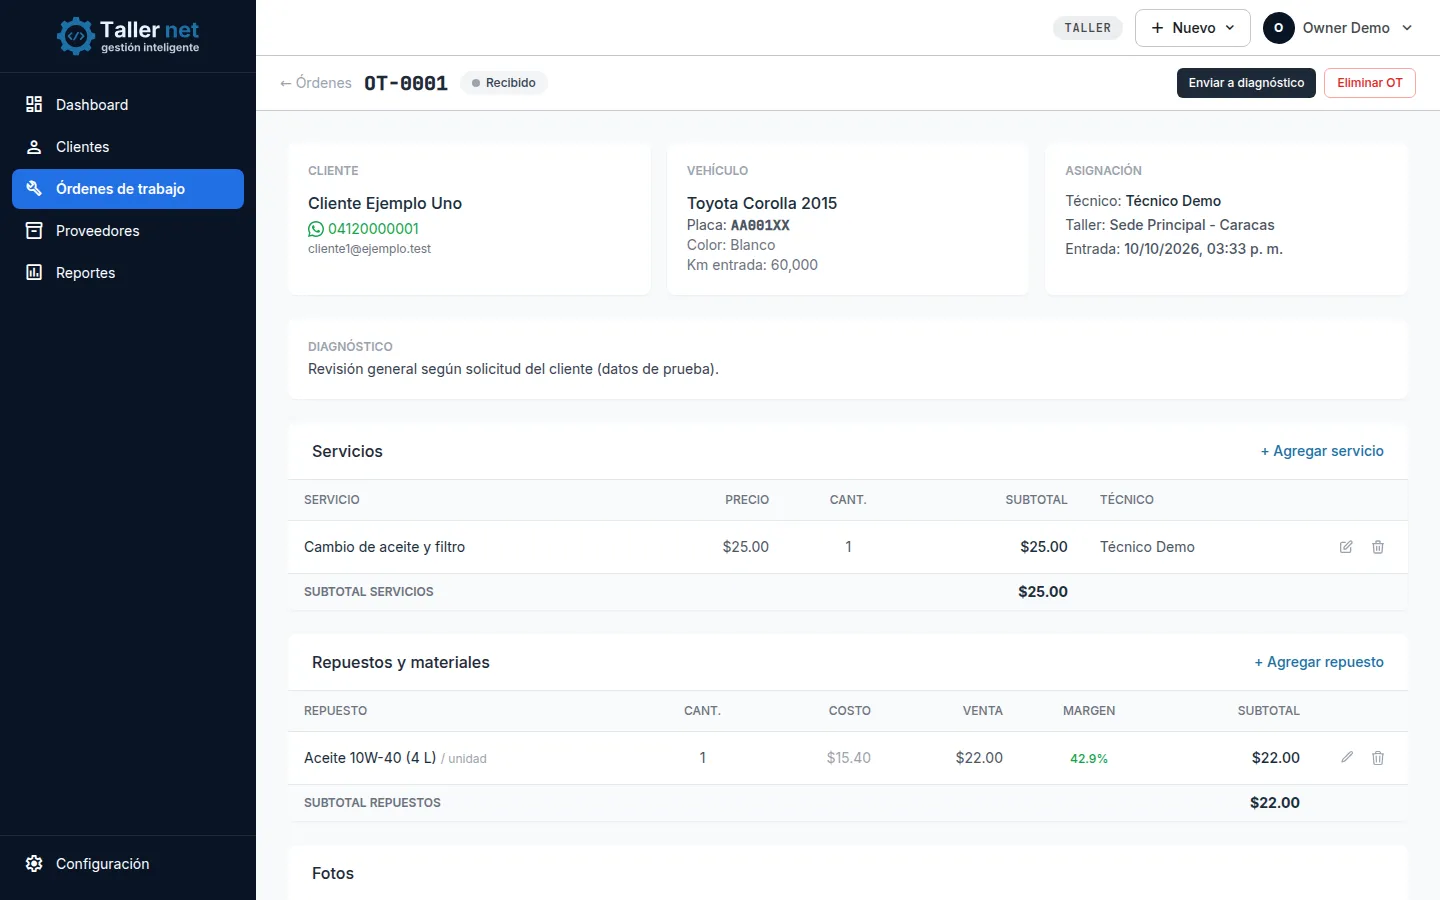This screenshot has height=900, width=1440.
Task: Click the 42.9% margin value
Action: (x=1089, y=759)
